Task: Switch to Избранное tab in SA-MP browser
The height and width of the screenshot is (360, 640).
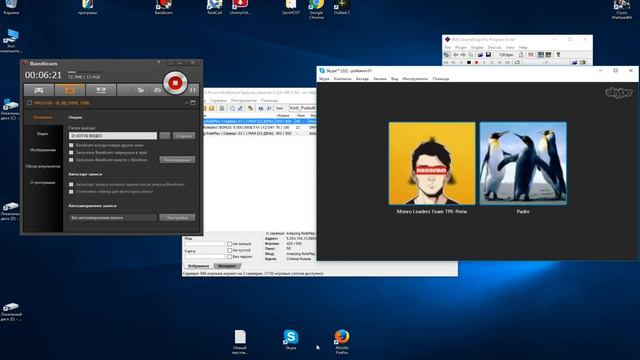Action: point(198,266)
